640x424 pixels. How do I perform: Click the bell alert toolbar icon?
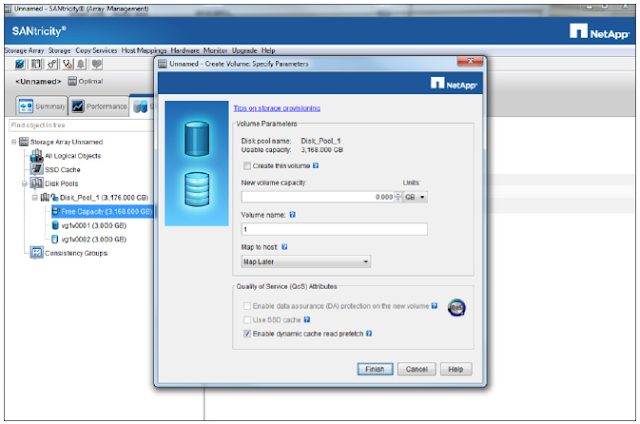click(x=81, y=64)
